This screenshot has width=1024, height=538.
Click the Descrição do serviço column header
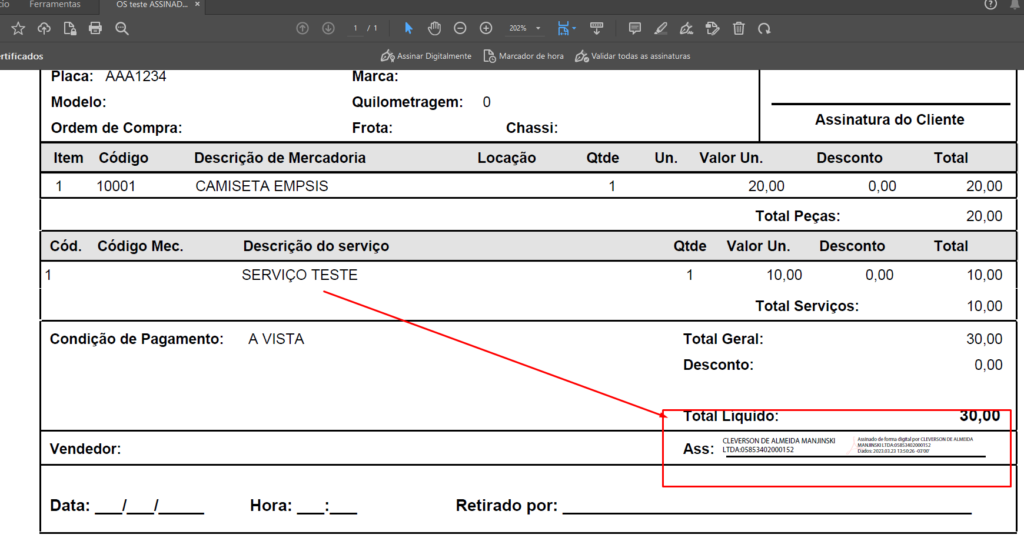[315, 246]
